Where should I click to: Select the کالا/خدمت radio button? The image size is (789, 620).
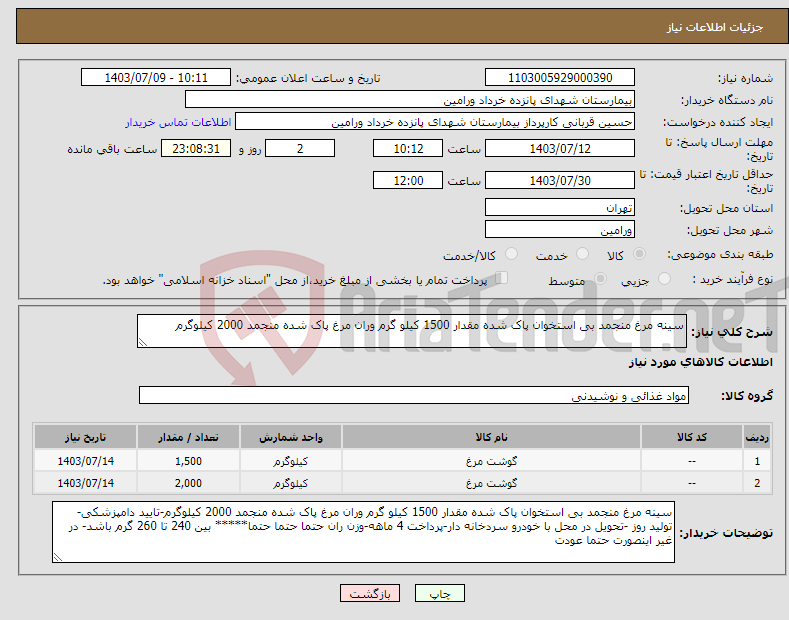click(x=511, y=254)
